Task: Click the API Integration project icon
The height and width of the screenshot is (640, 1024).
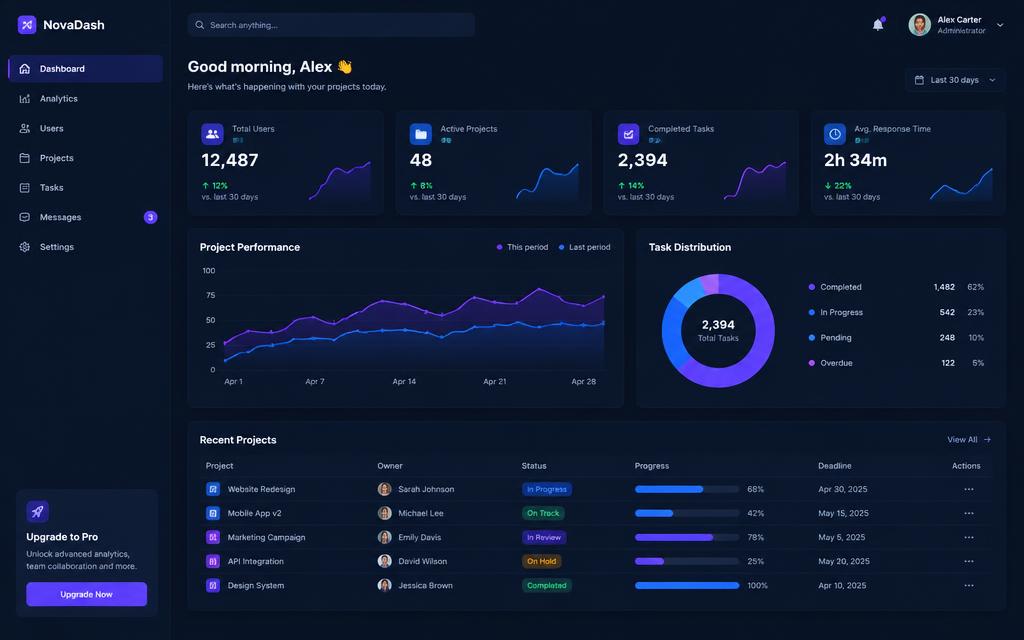Action: pos(213,561)
